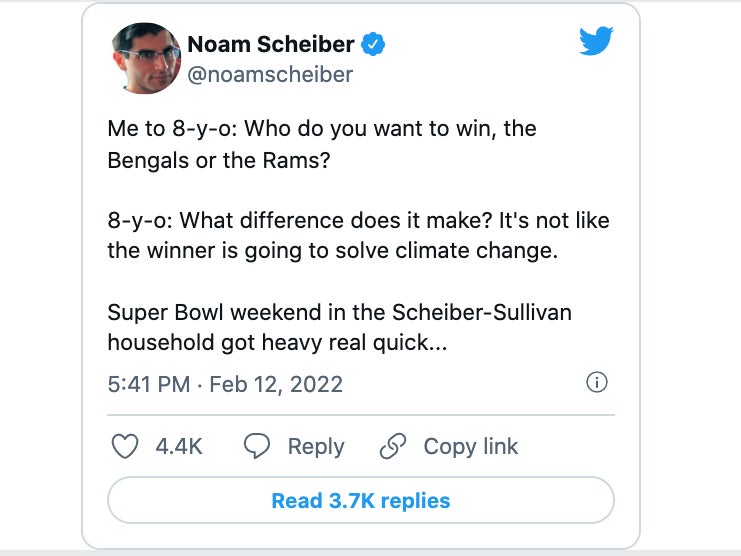The image size is (741, 556).
Task: Click the Reply text label
Action: 316,446
